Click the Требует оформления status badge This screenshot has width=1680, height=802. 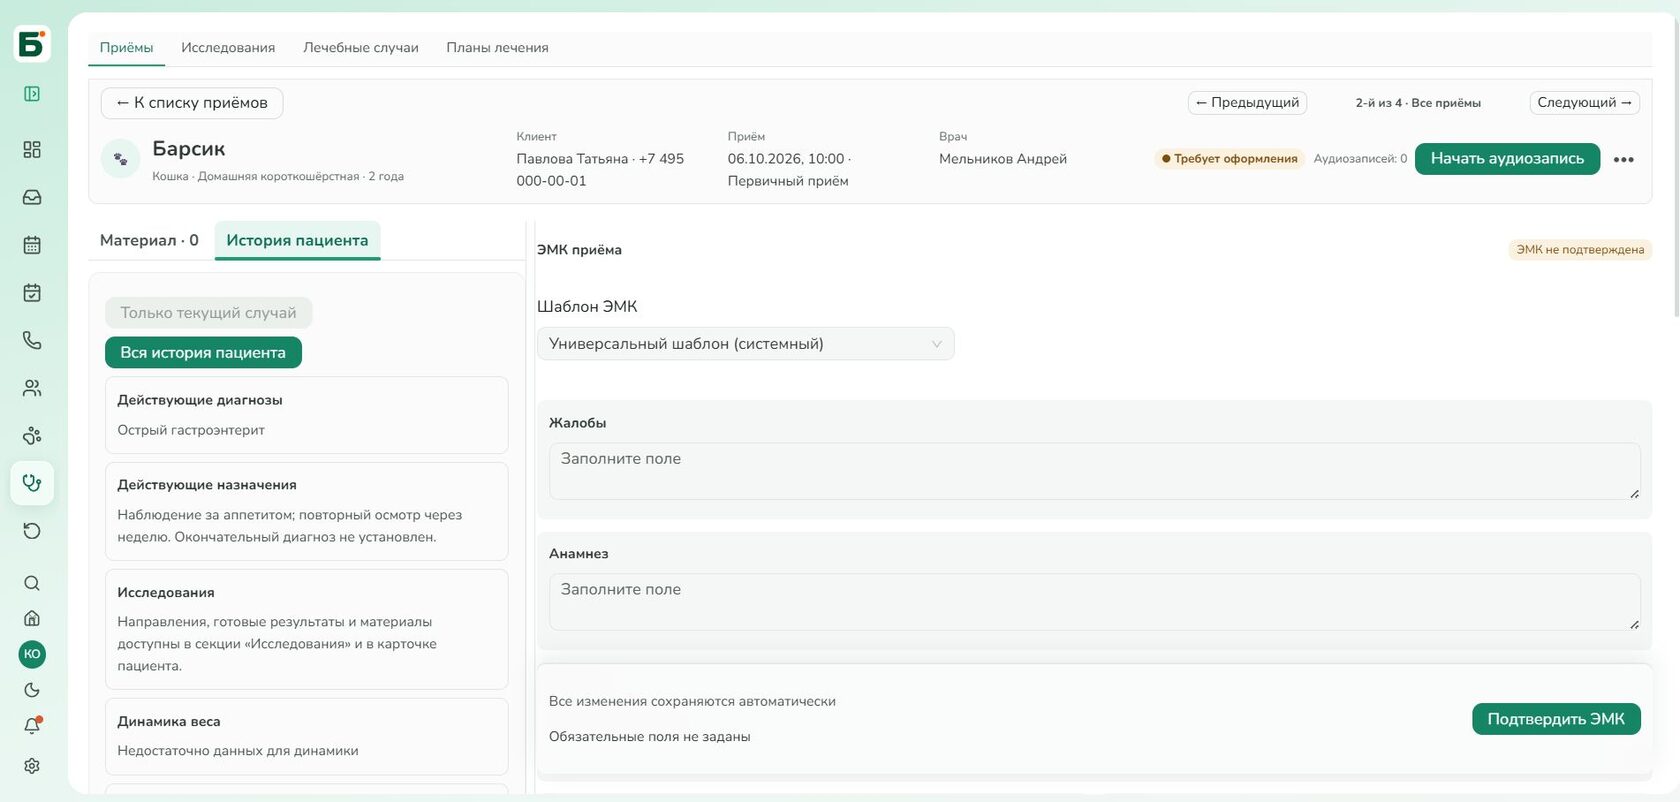[x=1230, y=159]
